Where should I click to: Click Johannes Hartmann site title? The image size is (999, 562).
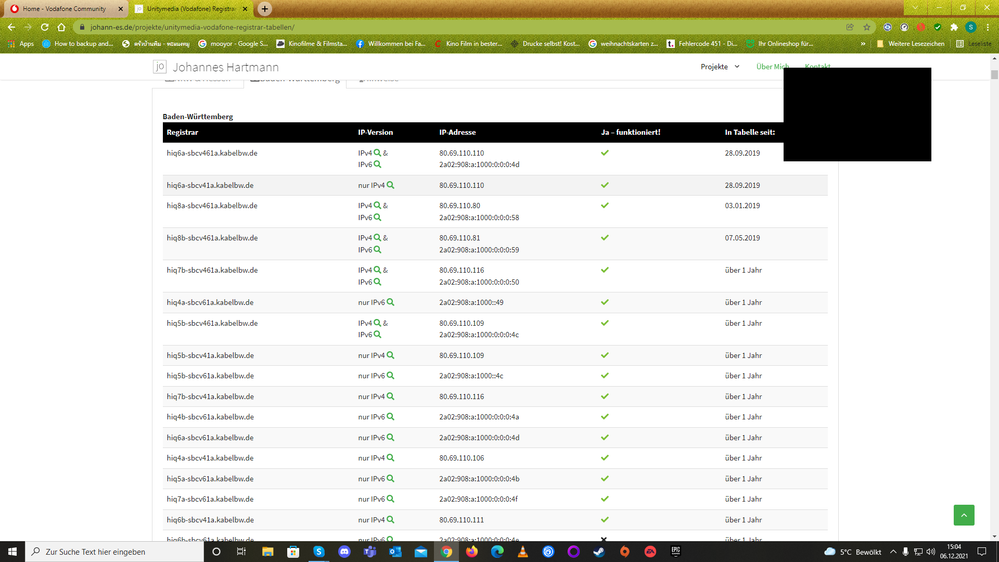click(226, 67)
